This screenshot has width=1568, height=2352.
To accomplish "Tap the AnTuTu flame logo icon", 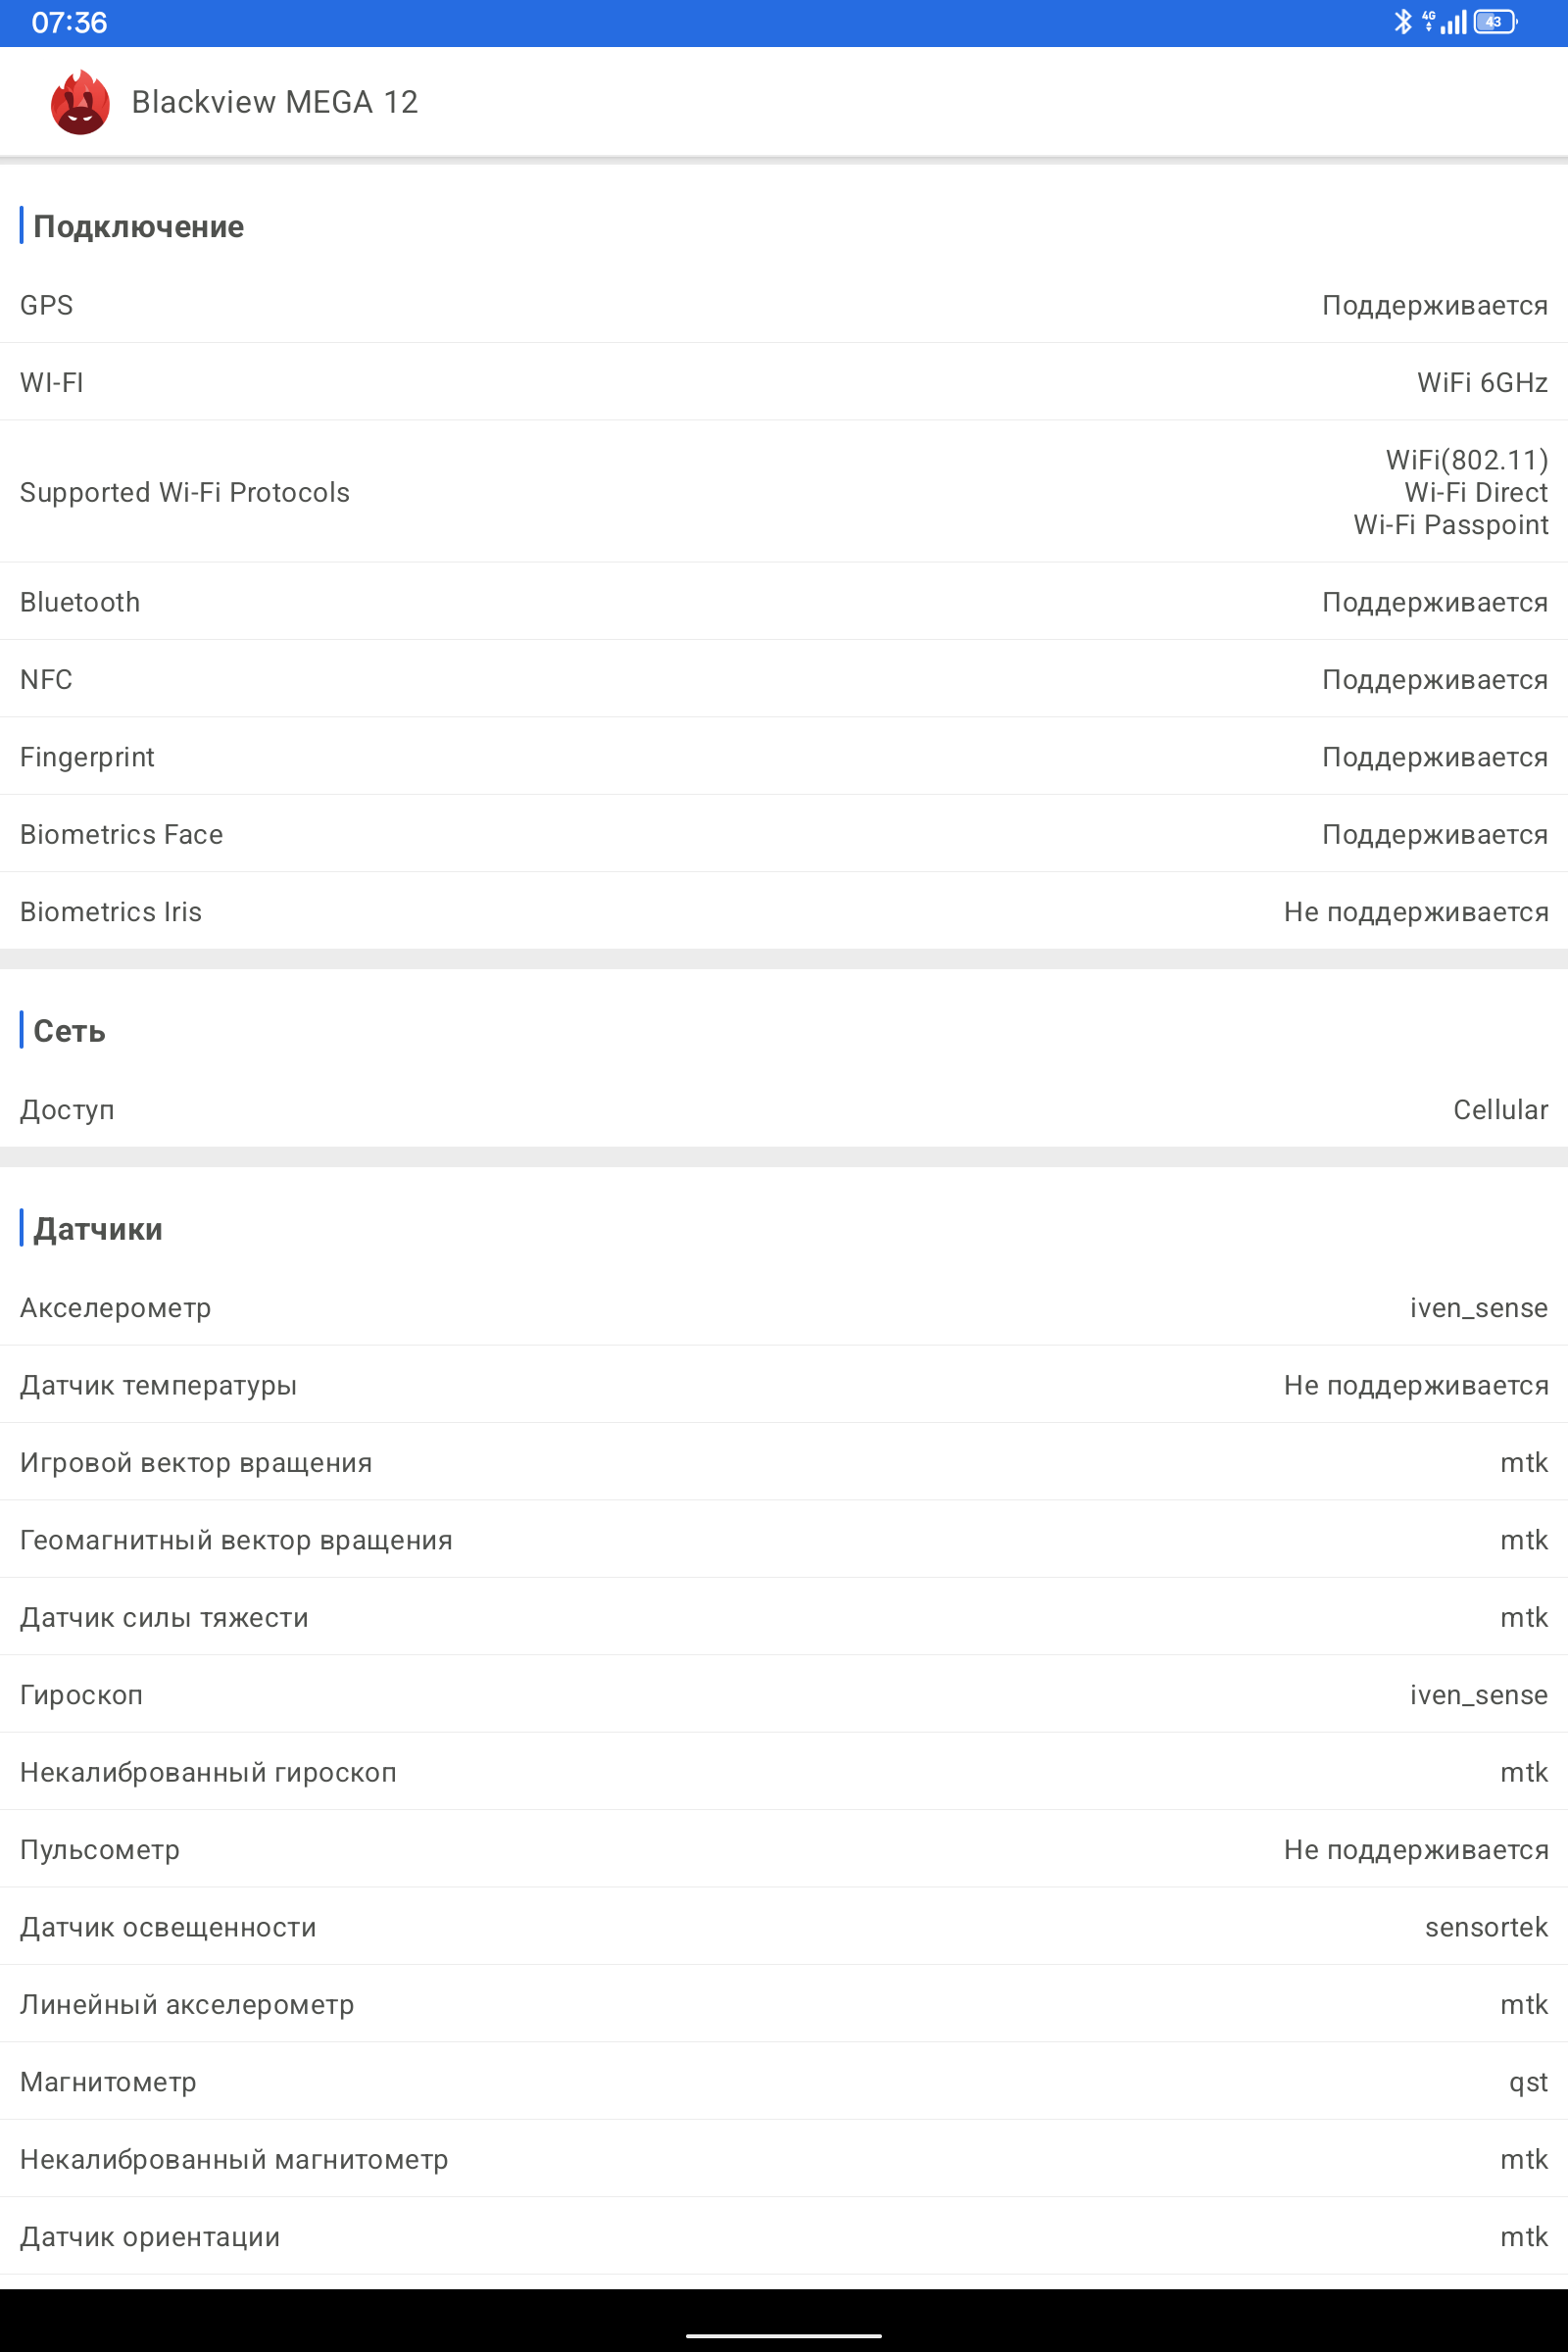I will tap(80, 102).
